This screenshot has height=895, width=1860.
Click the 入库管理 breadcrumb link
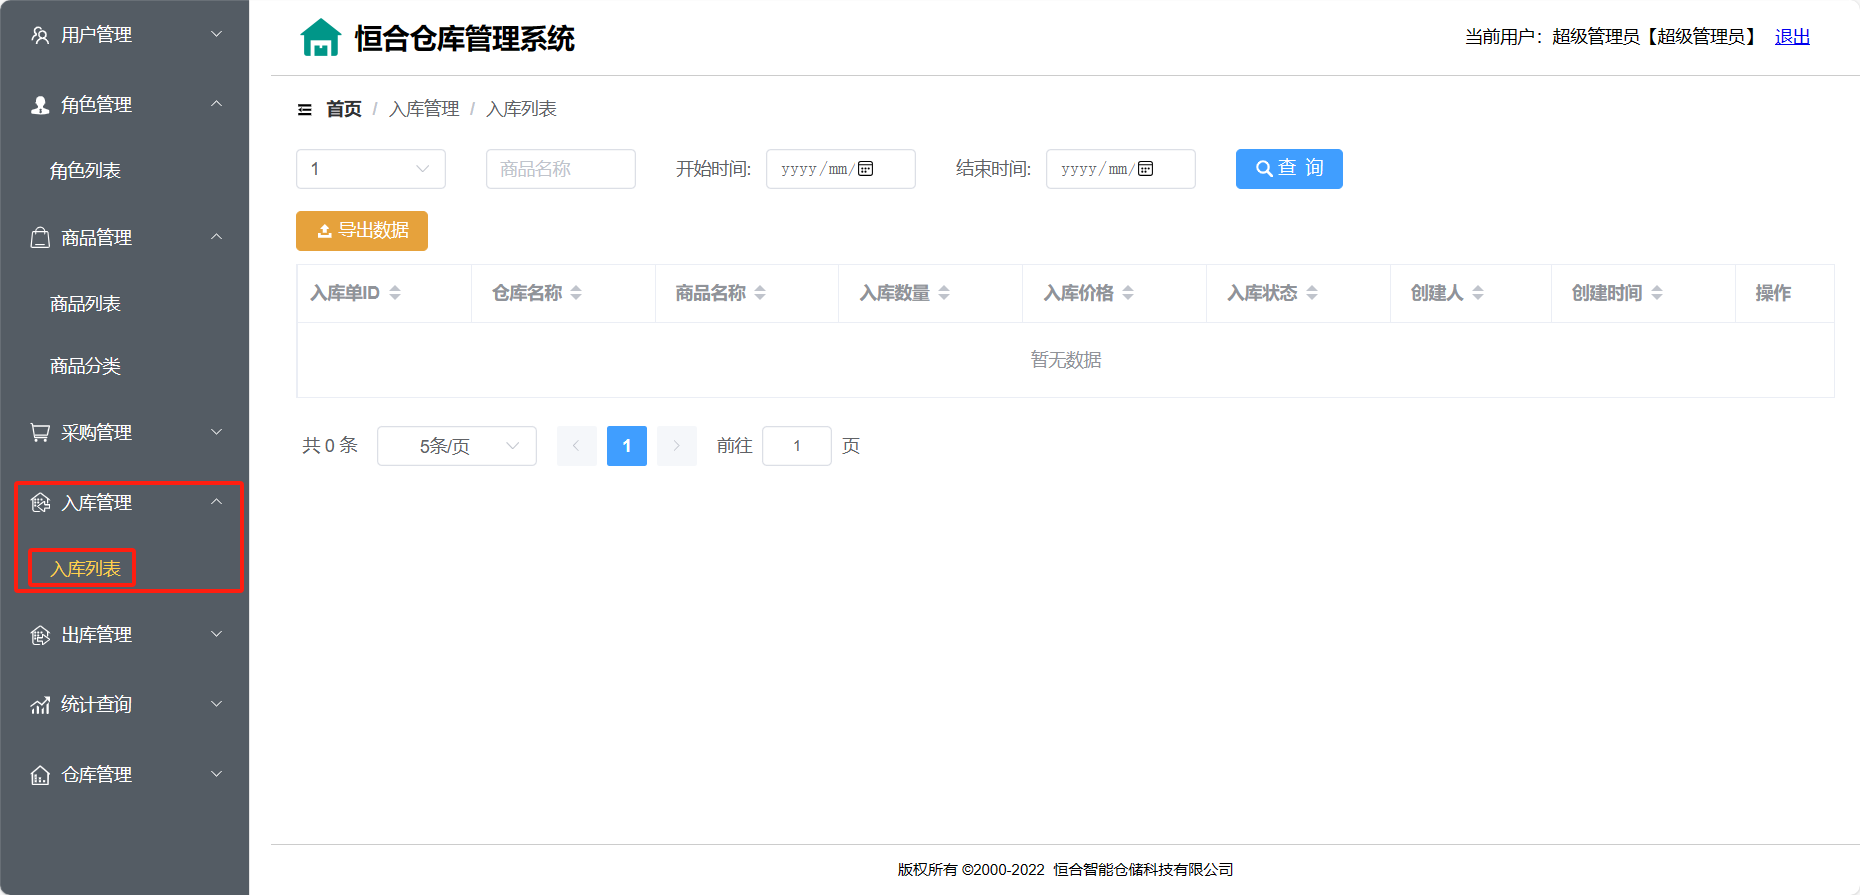coord(424,109)
